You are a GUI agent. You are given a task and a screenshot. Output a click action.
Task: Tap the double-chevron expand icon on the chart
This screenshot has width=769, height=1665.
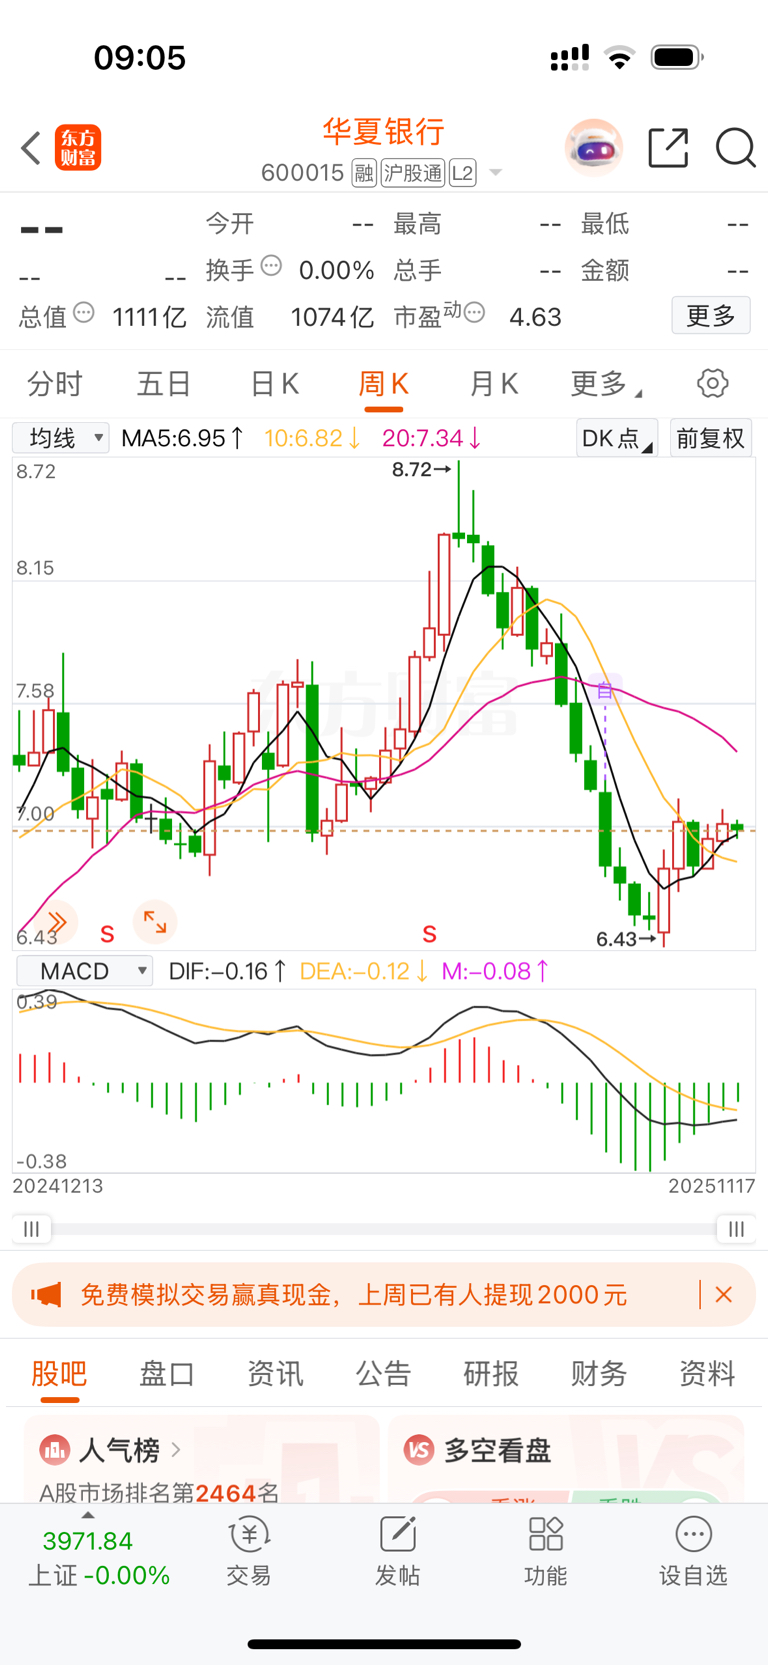(x=57, y=922)
